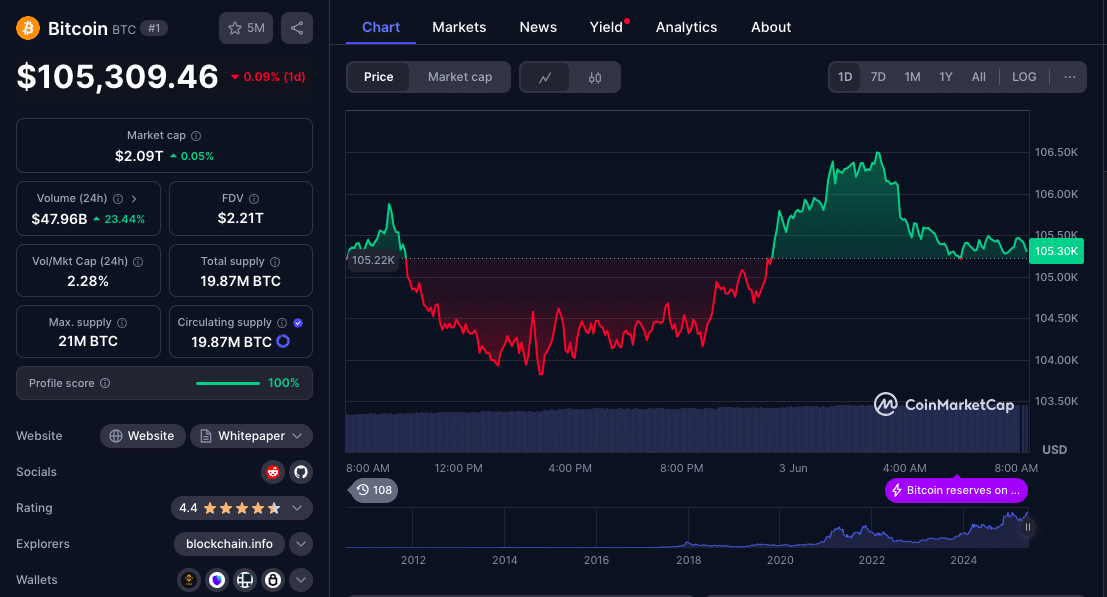Open the fourth lock wallet icon
The image size is (1107, 597).
(x=273, y=580)
